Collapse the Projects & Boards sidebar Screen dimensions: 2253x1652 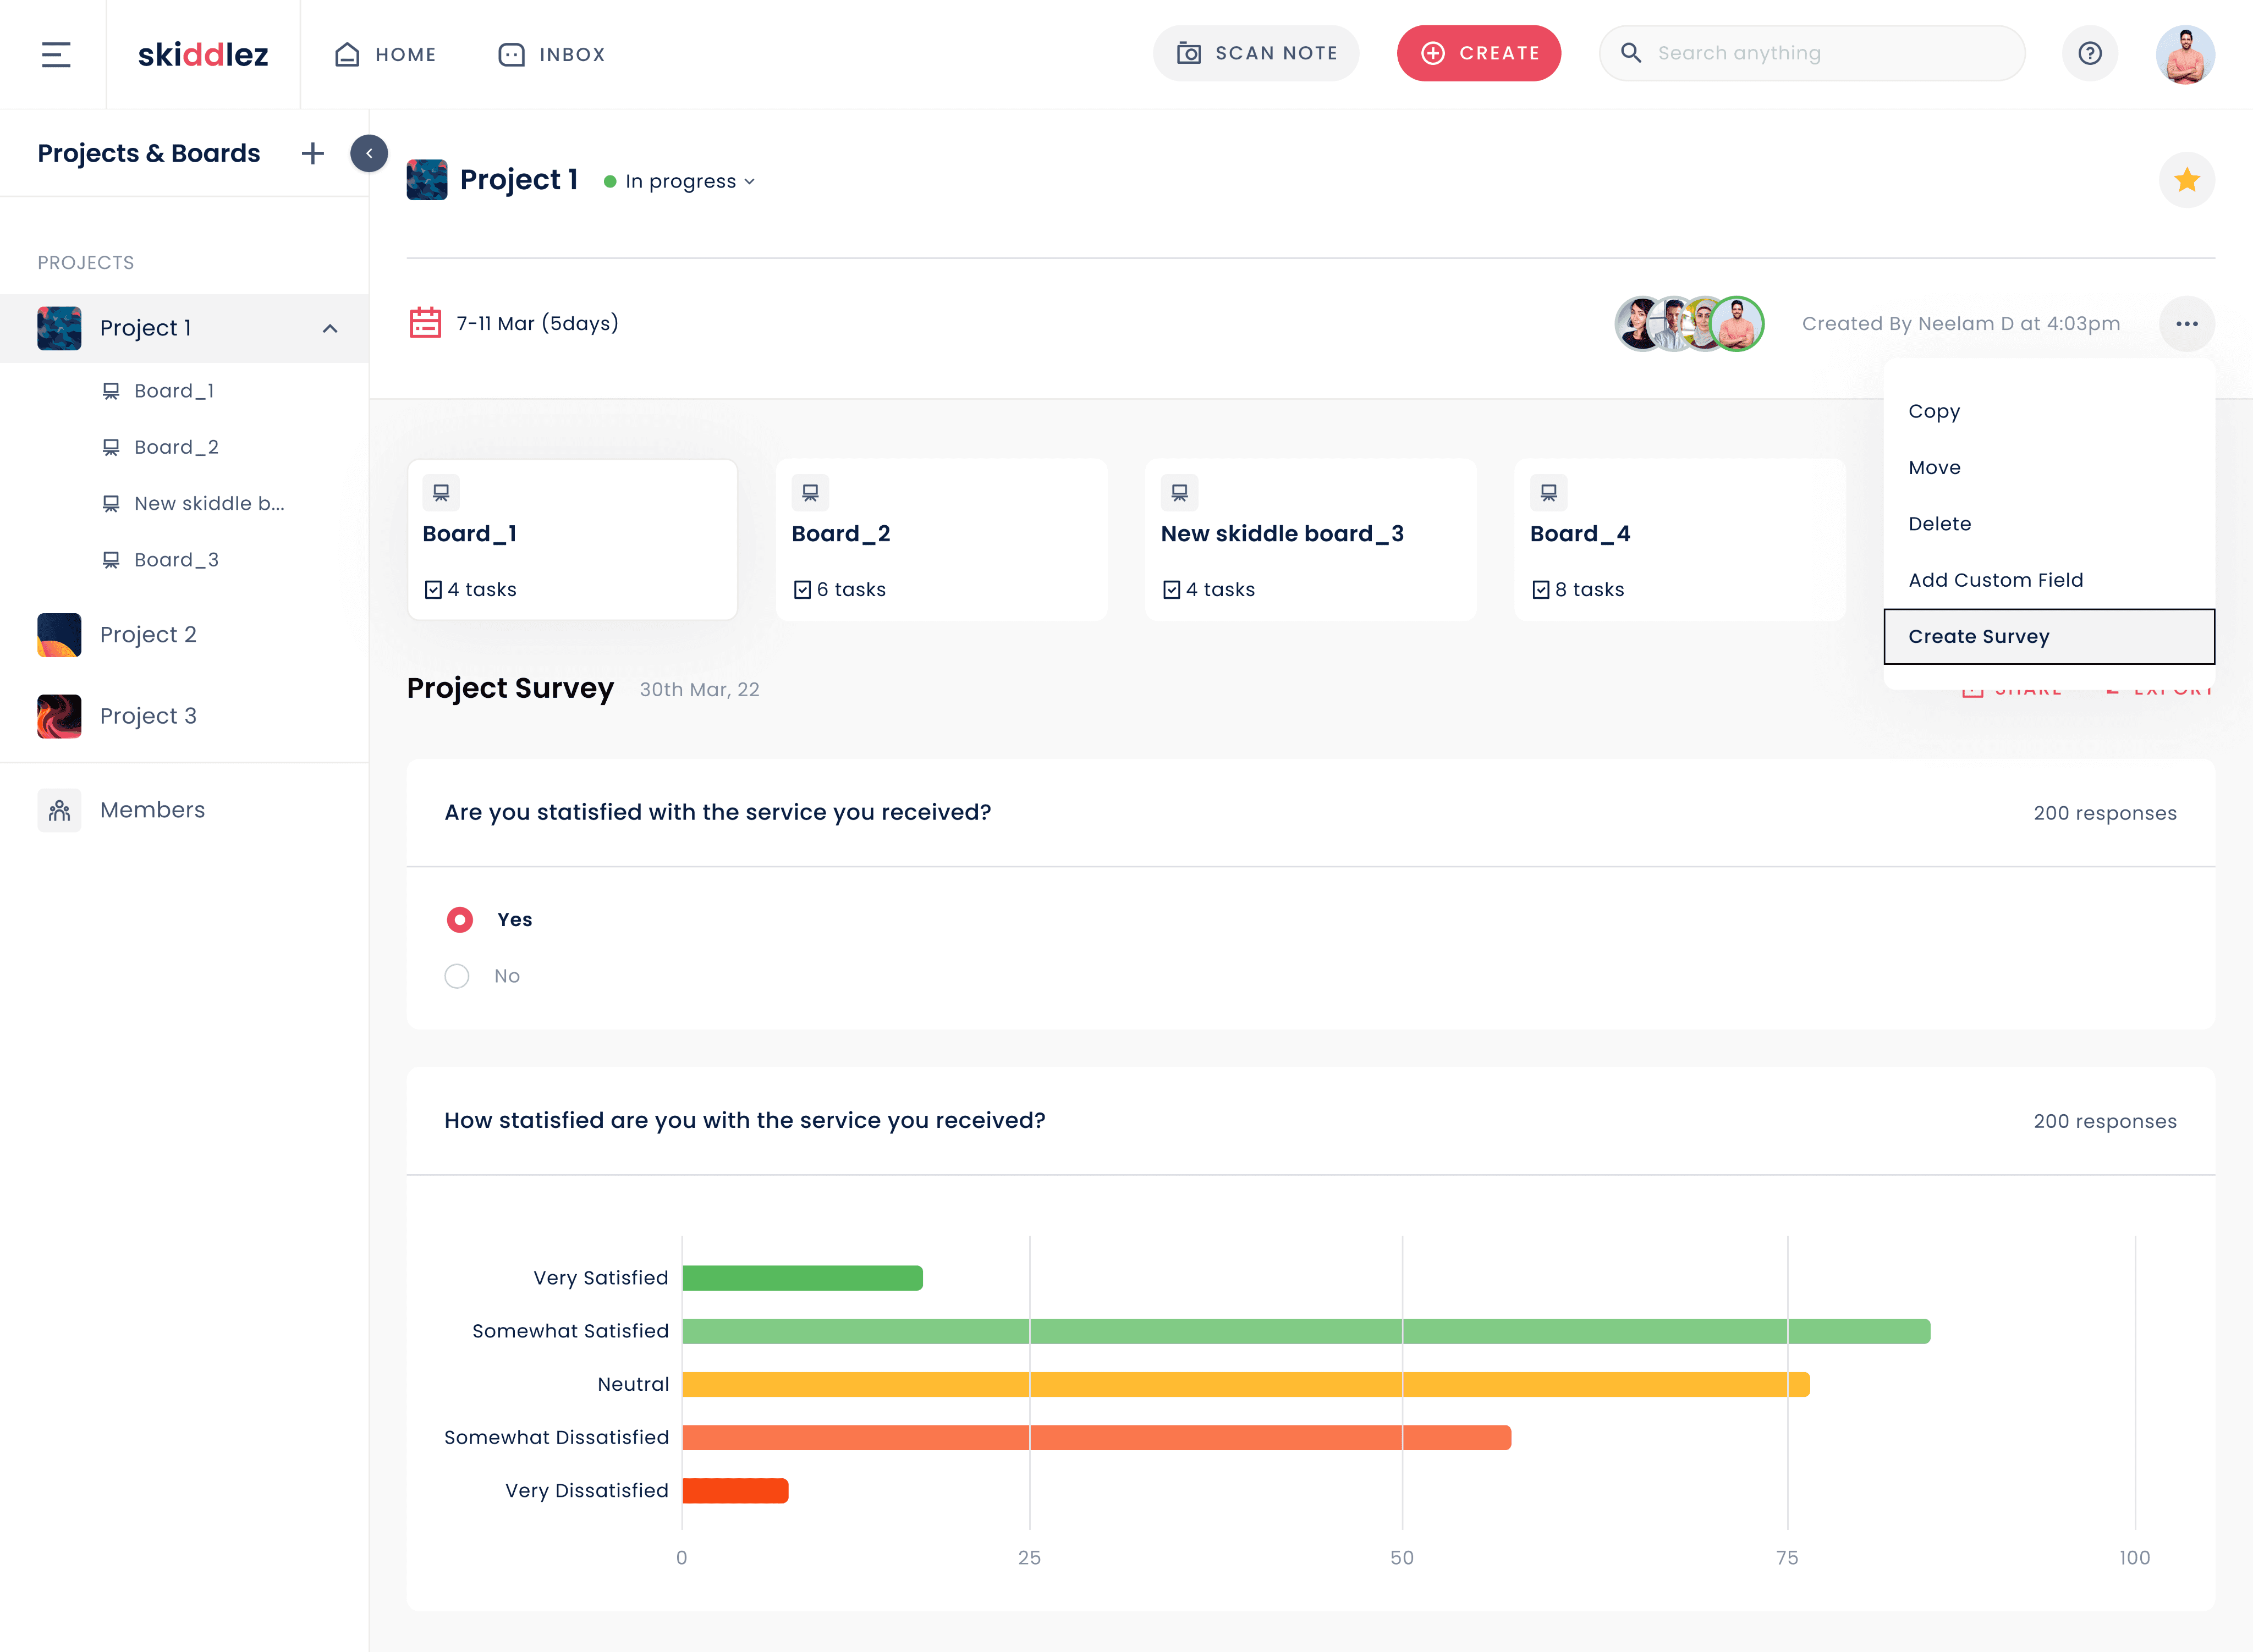pyautogui.click(x=369, y=153)
